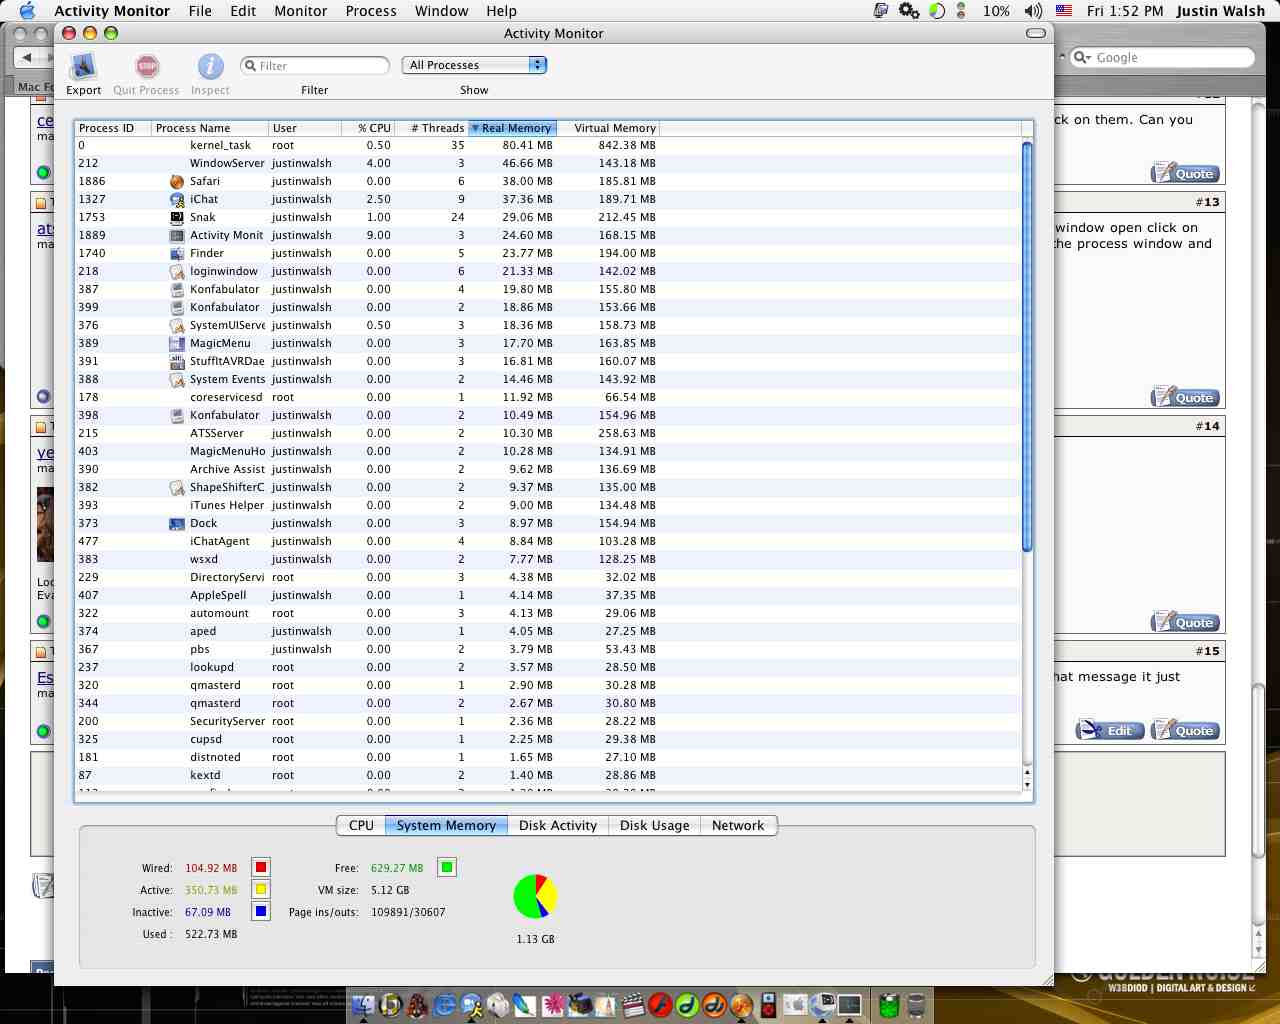Switch to the CPU tab
This screenshot has width=1280, height=1024.
[361, 825]
